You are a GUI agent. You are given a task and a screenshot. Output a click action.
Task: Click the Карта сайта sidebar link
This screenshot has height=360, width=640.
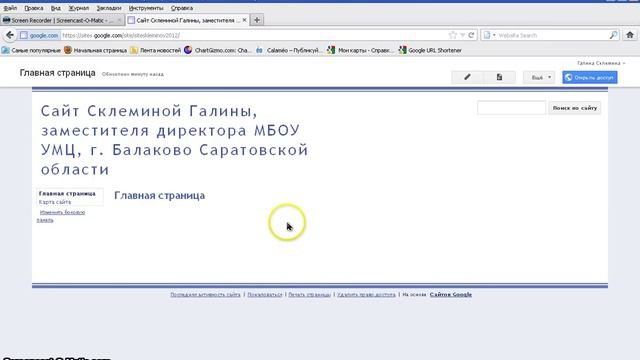coord(55,202)
